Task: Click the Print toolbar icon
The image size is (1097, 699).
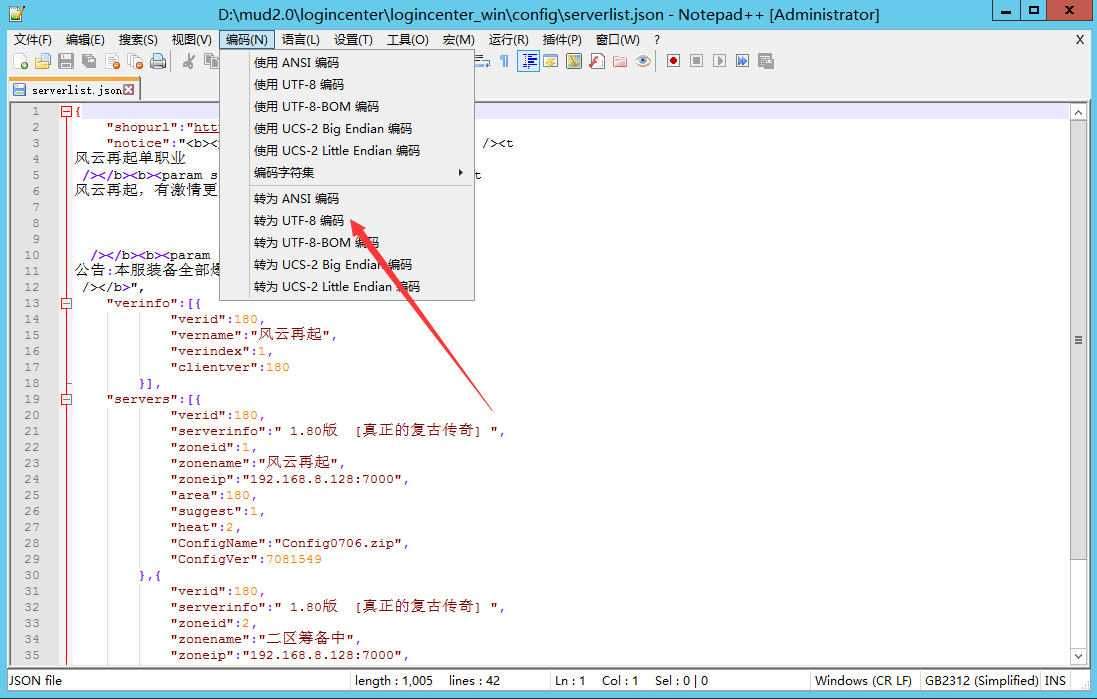Action: (x=158, y=61)
